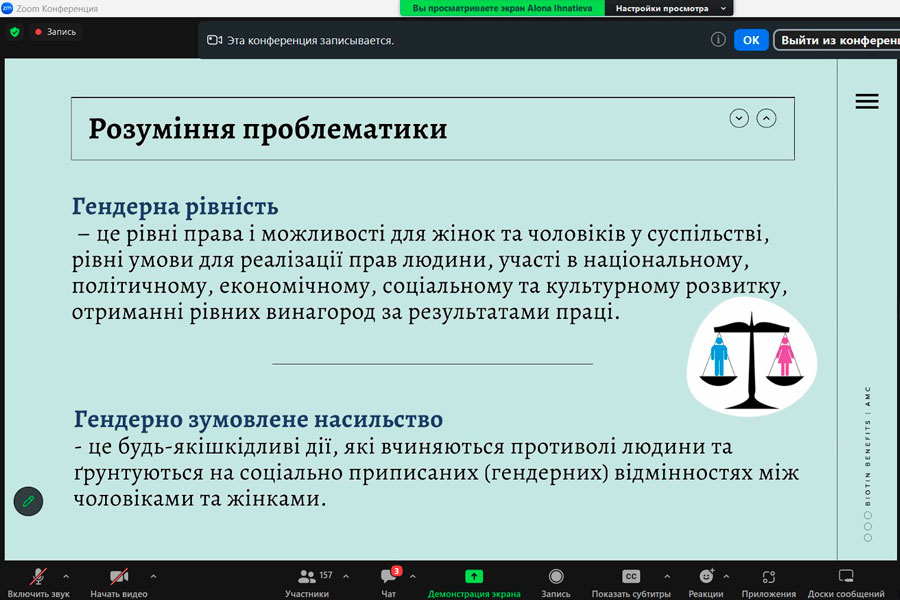The height and width of the screenshot is (600, 900).
Task: Confirm recording notice with OK button
Action: 751,40
